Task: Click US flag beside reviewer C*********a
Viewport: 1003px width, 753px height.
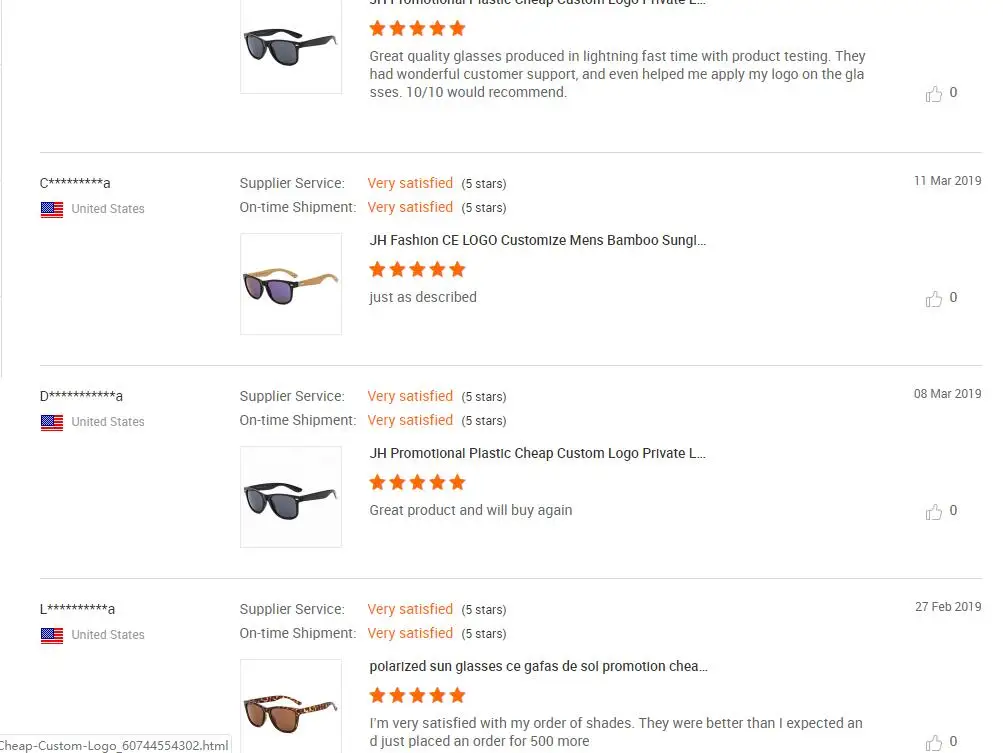Action: click(x=52, y=209)
